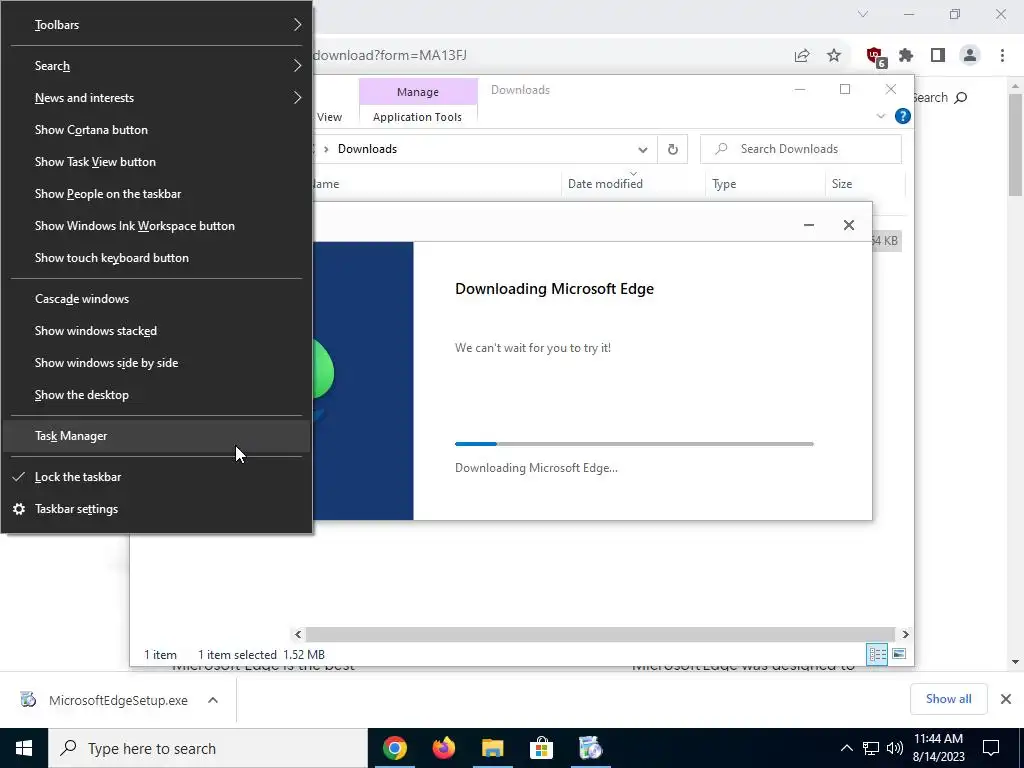
Task: Open the View tab in File Explorer
Action: coord(329,117)
